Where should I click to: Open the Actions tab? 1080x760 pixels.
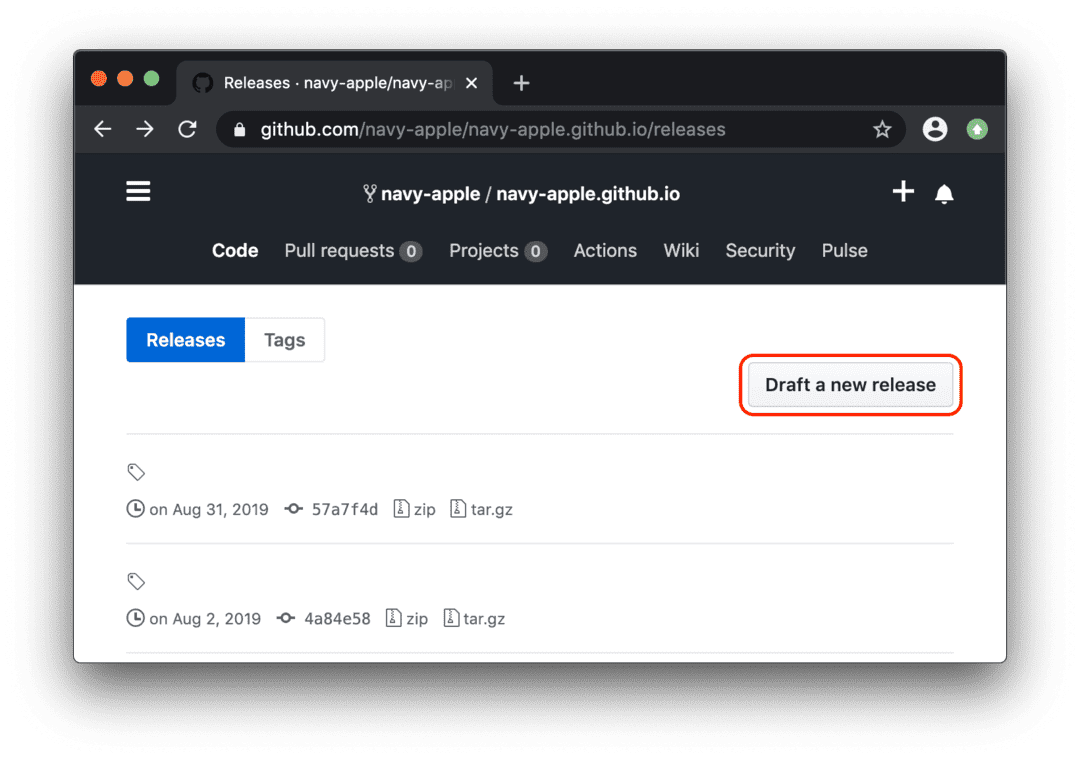pyautogui.click(x=605, y=251)
